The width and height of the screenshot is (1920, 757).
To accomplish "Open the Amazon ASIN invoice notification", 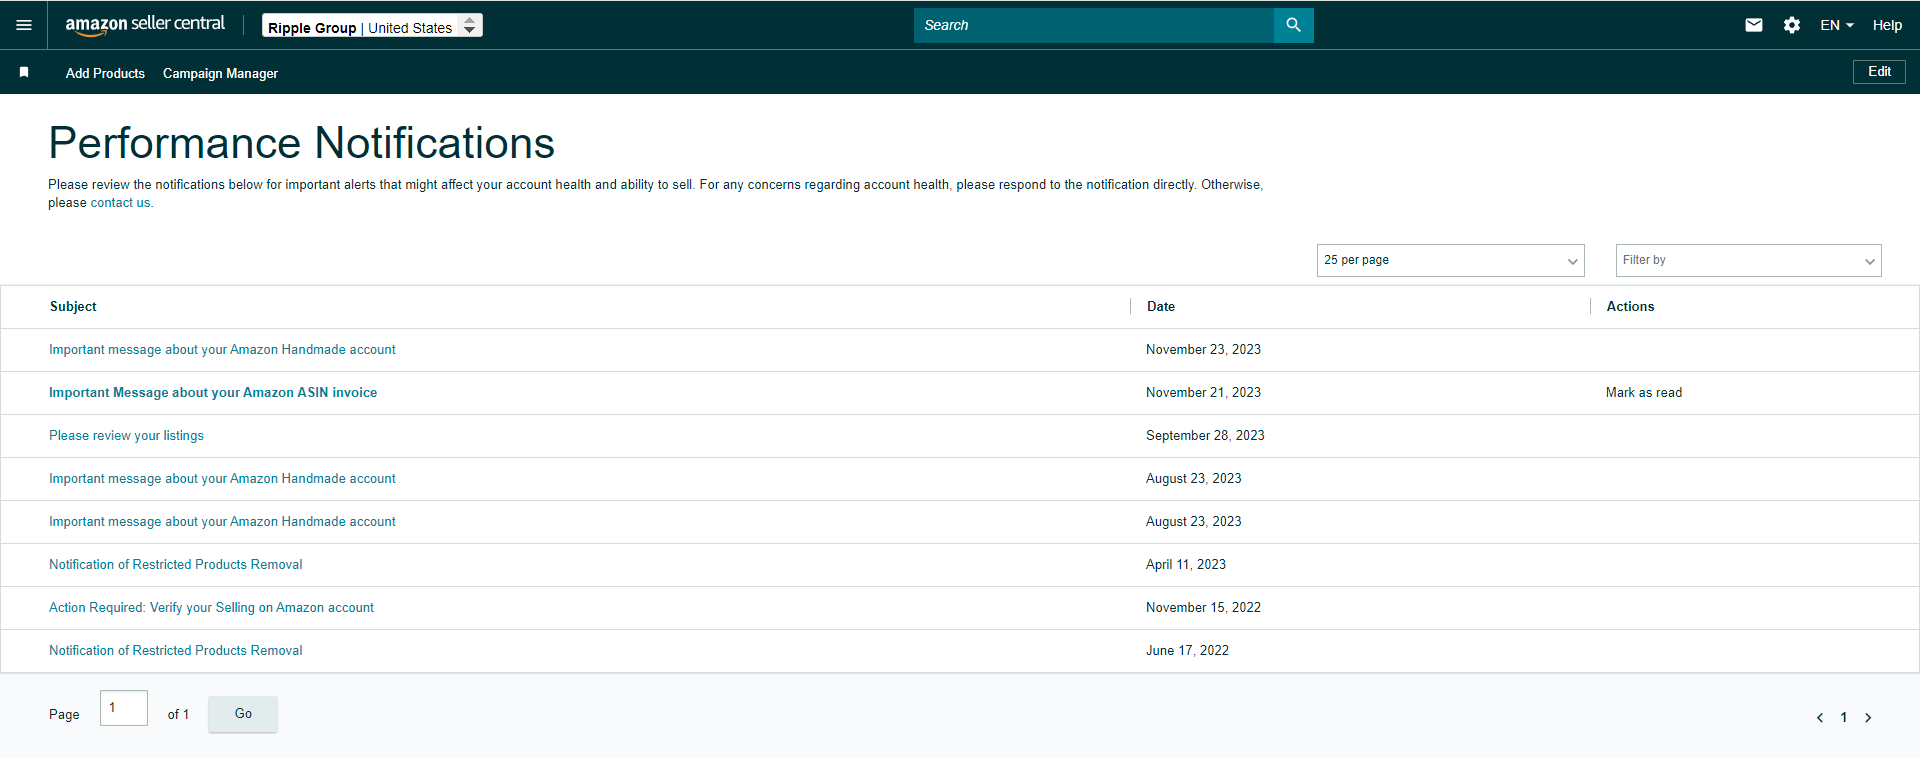I will point(213,393).
